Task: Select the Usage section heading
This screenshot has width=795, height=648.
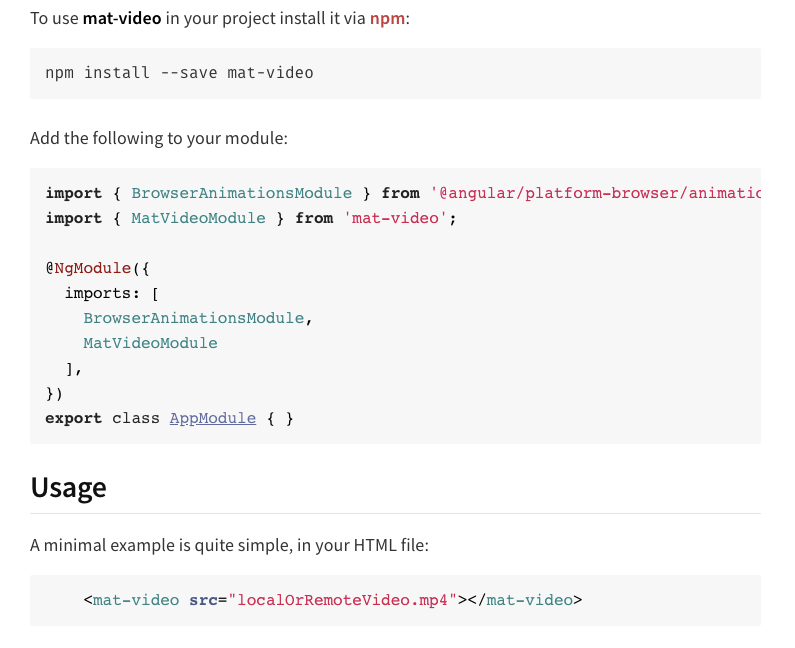Action: [x=68, y=487]
